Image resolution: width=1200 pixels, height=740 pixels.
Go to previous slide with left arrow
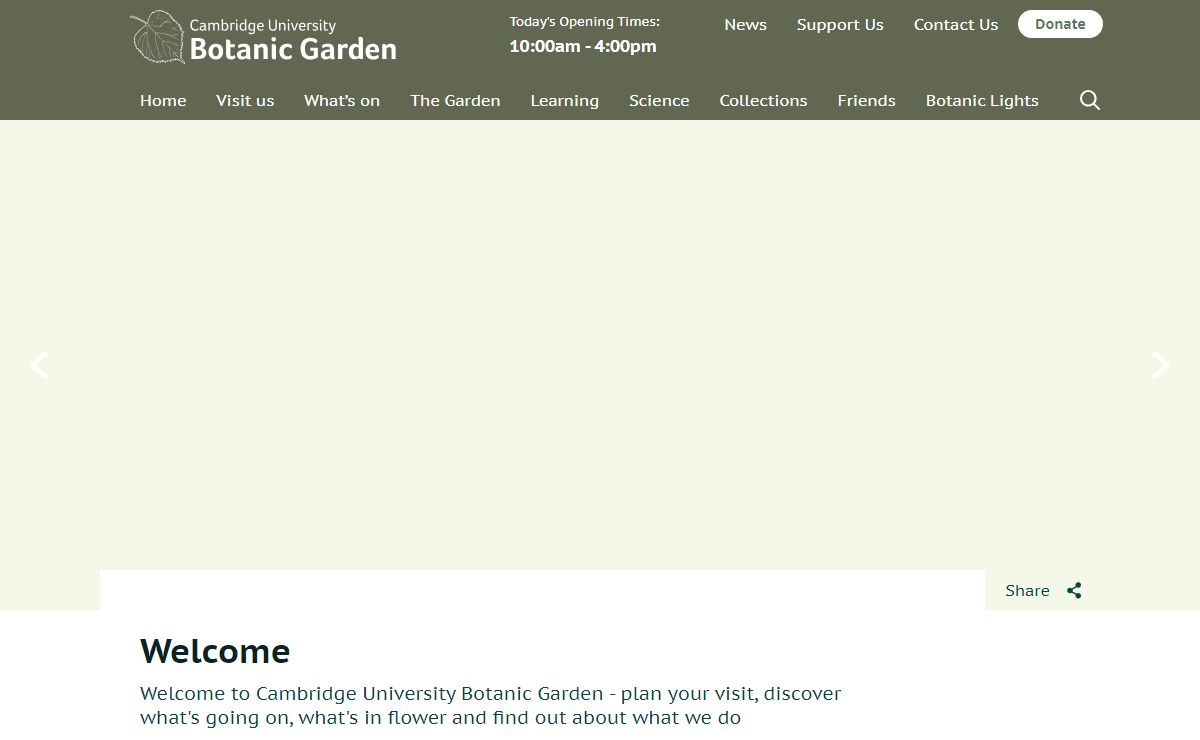(x=39, y=365)
